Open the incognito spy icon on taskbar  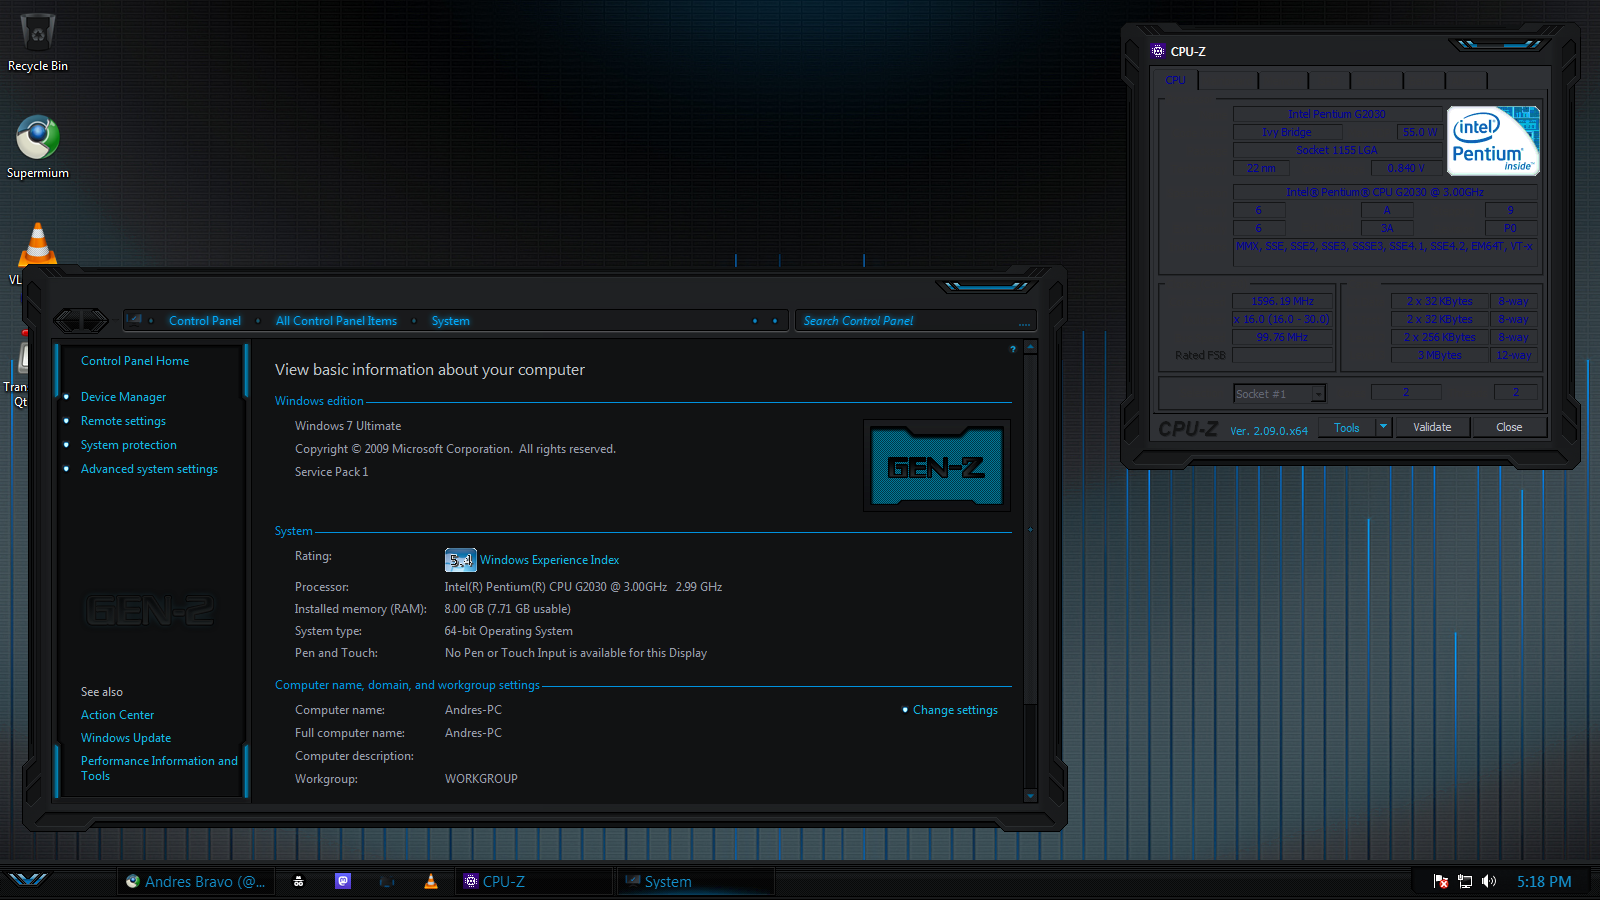298,881
